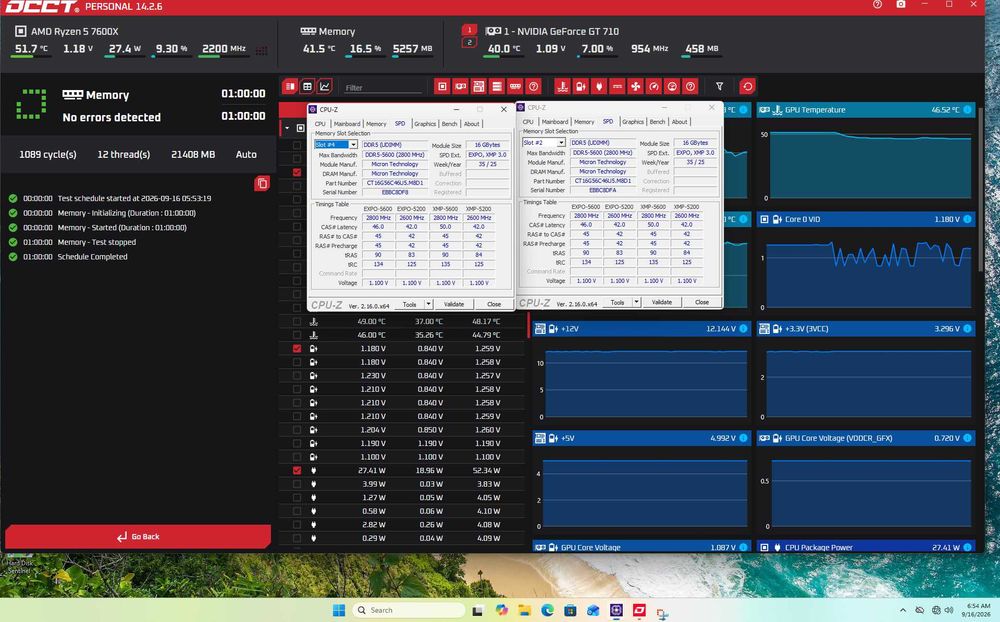Screen dimensions: 1000x622
Task: Click blue circle on GPU Temperature graph
Action: [x=967, y=110]
